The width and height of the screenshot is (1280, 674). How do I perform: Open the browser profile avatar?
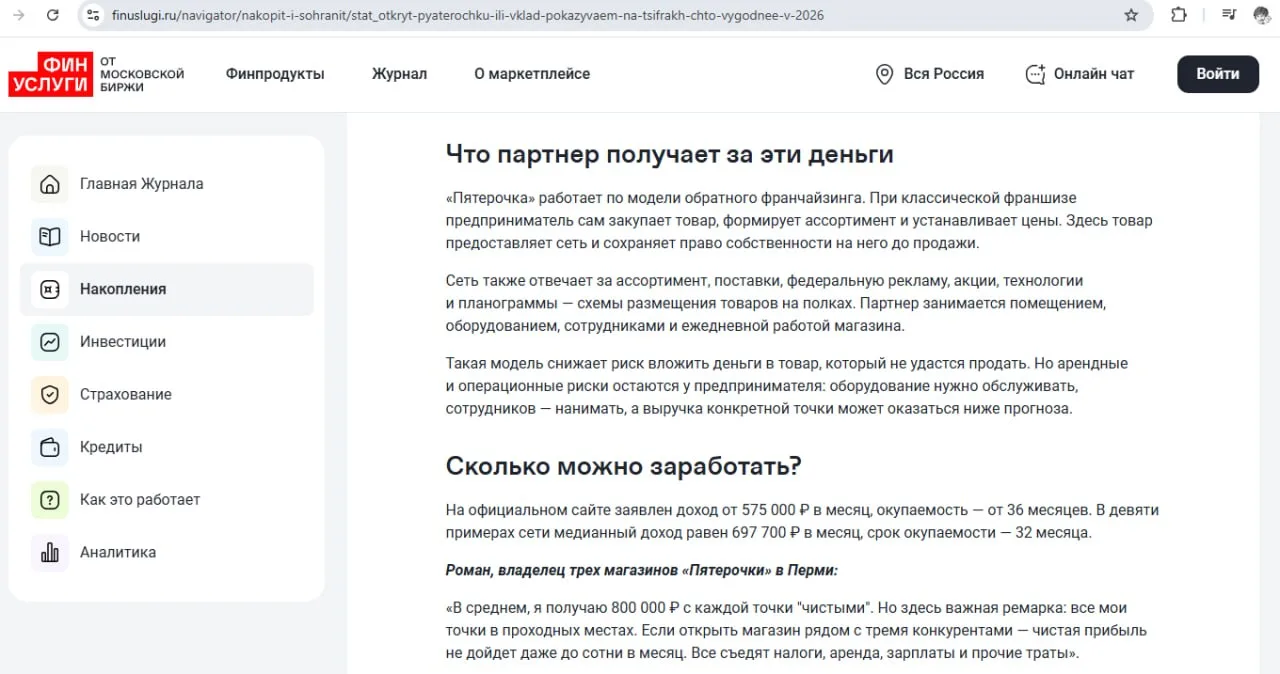click(x=1262, y=15)
